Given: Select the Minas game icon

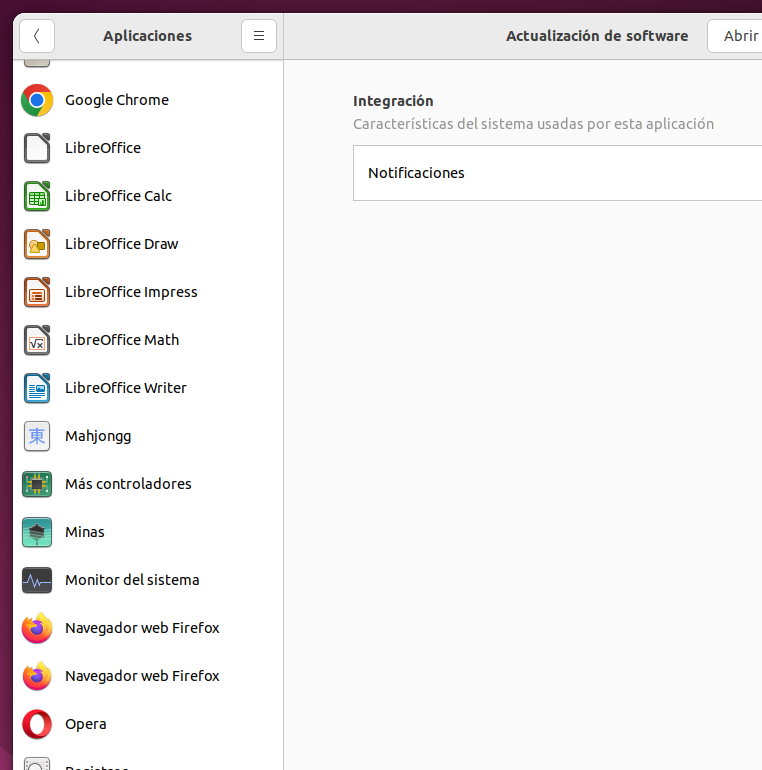Looking at the screenshot, I should [37, 532].
